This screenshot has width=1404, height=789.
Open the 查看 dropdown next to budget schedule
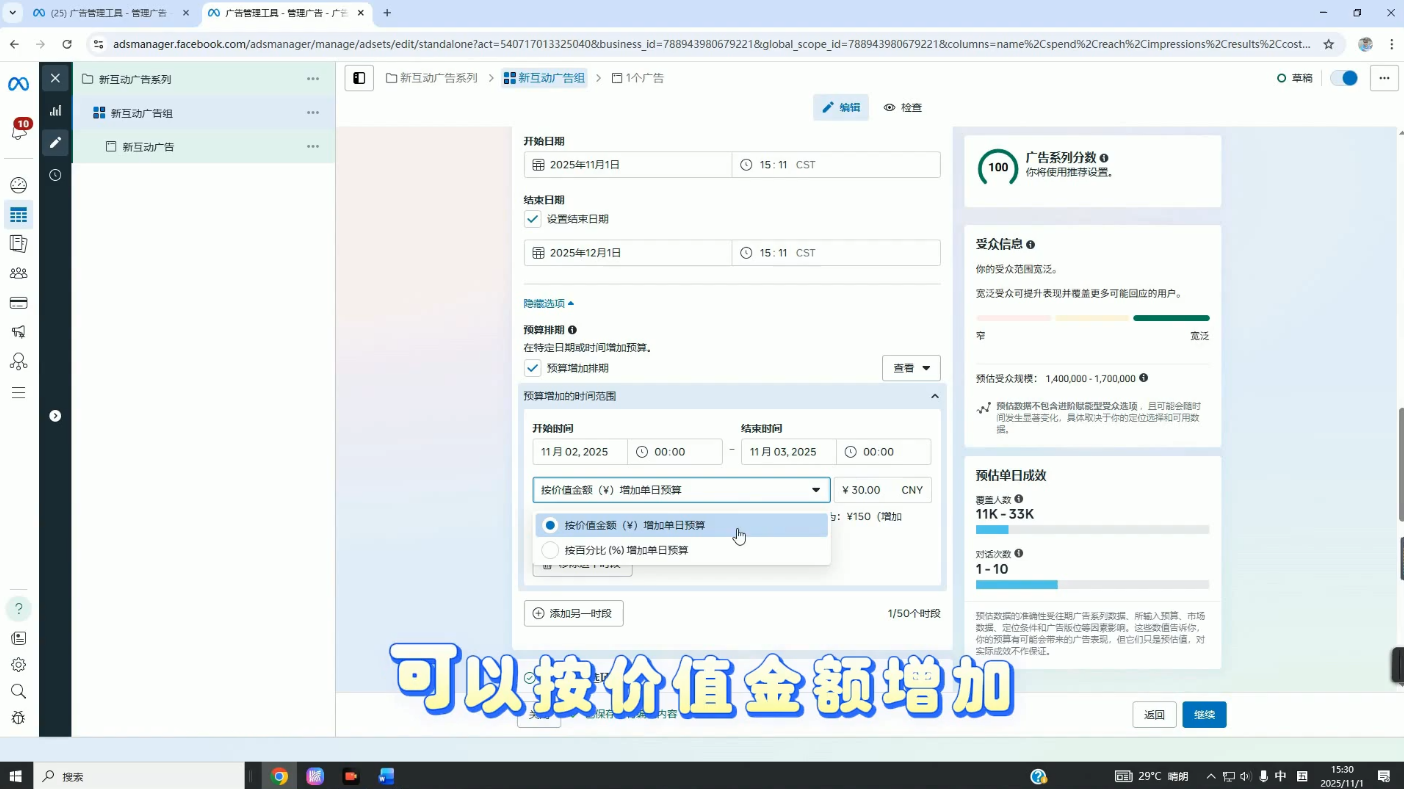(x=910, y=367)
